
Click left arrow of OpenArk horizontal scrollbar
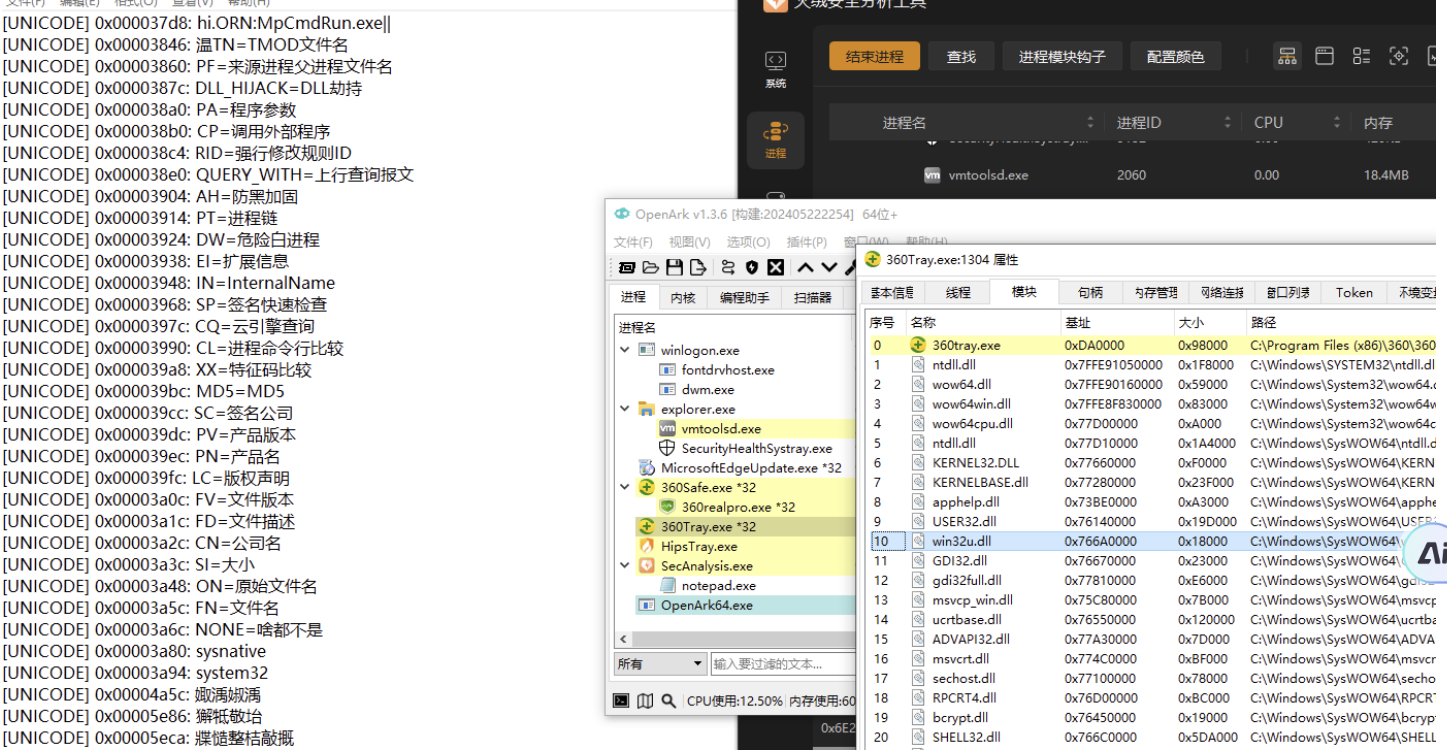click(x=623, y=639)
